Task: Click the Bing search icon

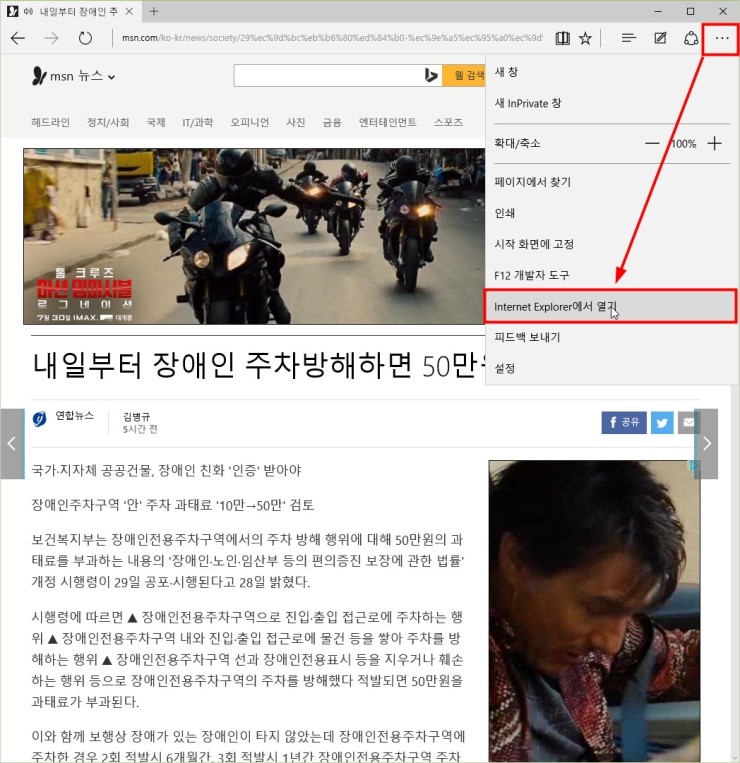Action: click(x=431, y=75)
